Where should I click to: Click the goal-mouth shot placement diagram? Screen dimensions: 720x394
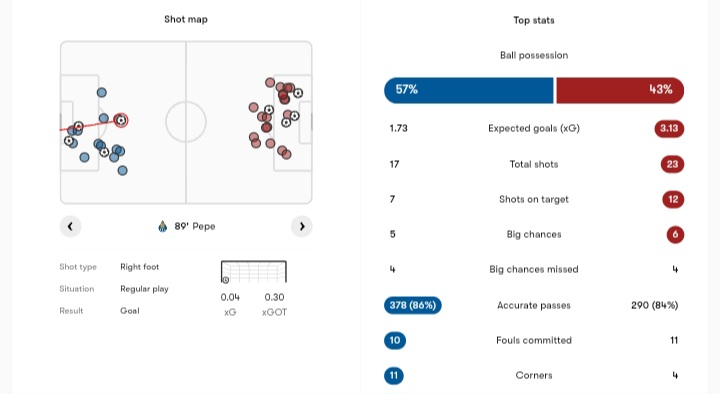pos(253,272)
